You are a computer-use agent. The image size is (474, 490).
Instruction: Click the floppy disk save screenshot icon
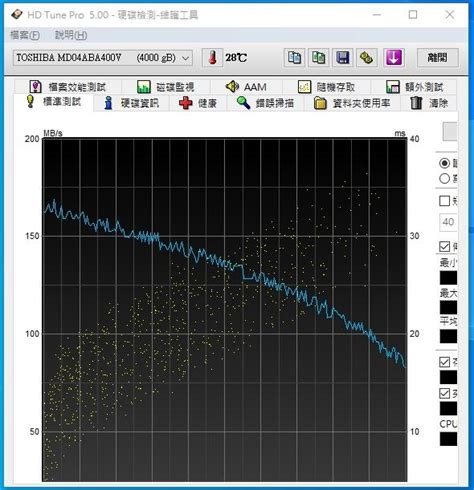click(x=342, y=58)
